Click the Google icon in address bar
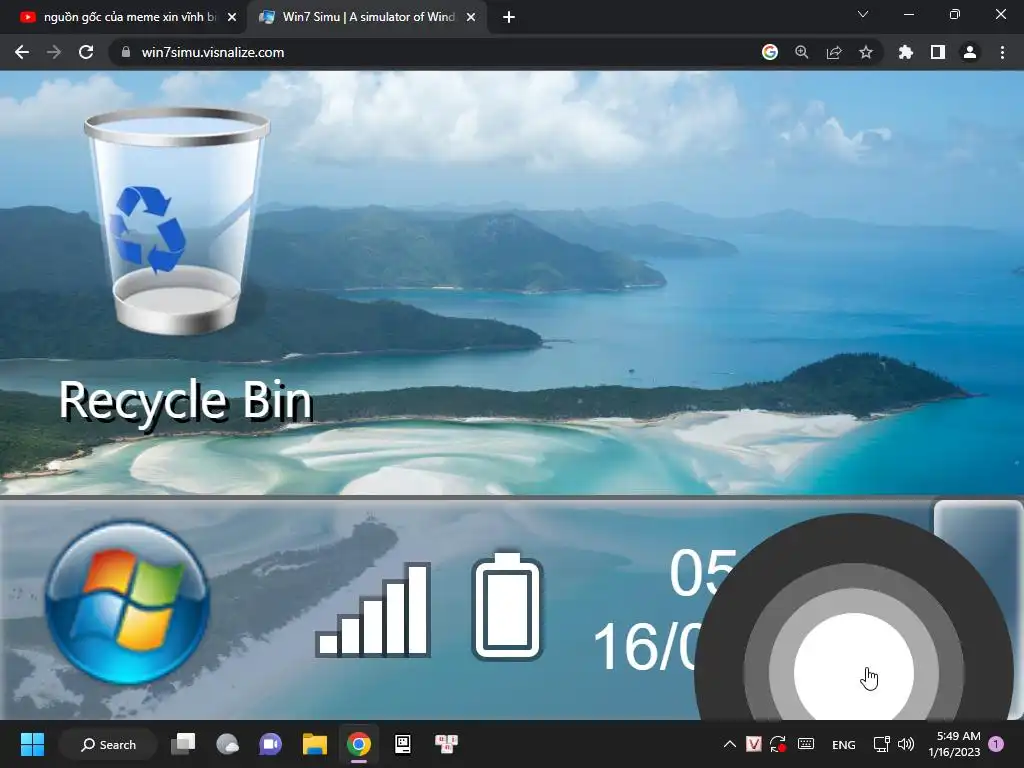Screen dimensions: 1024x768 click(x=770, y=52)
